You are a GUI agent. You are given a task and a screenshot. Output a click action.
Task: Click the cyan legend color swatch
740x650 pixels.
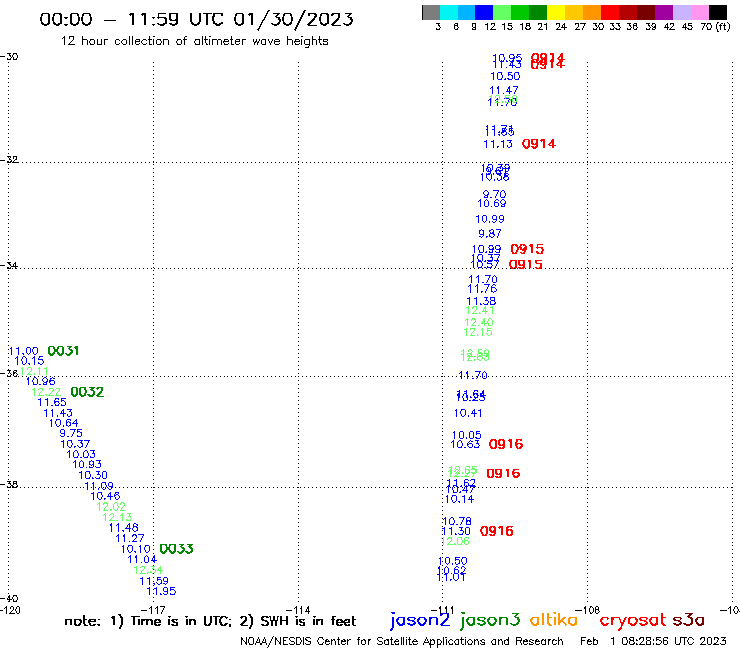[x=449, y=12]
